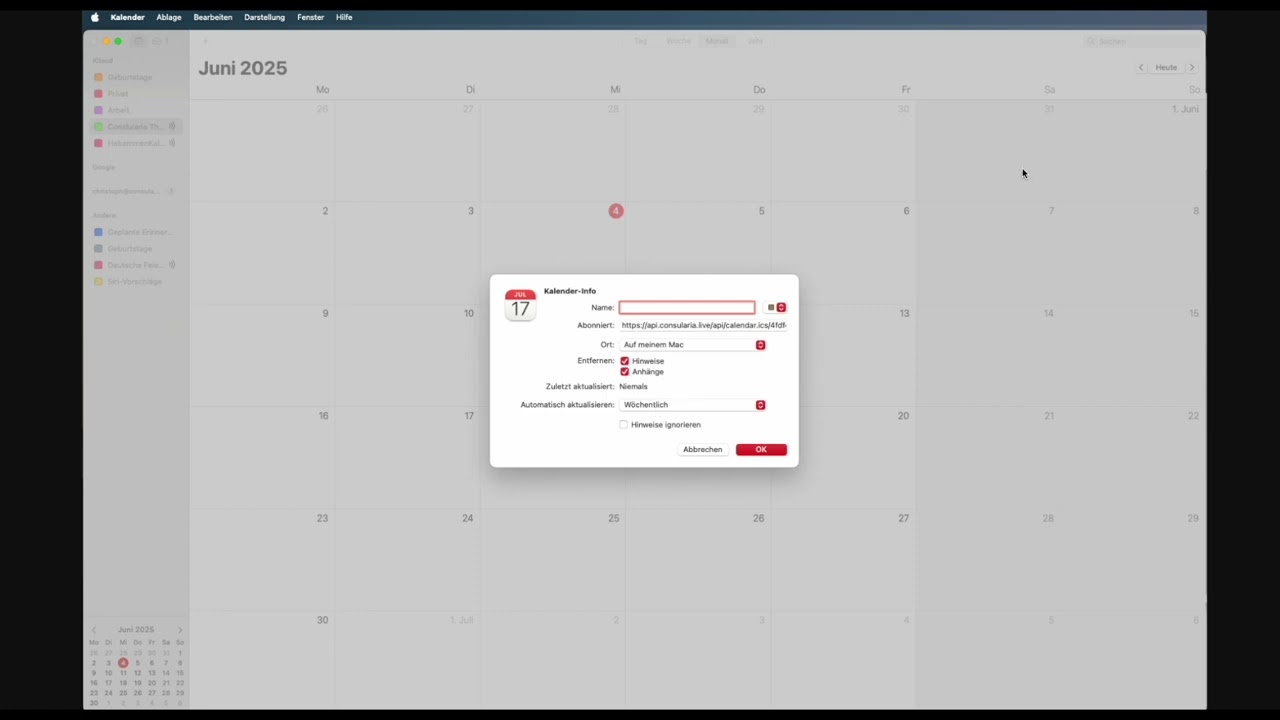Click the mini calendar next month arrow
This screenshot has width=1280, height=720.
[x=180, y=630]
